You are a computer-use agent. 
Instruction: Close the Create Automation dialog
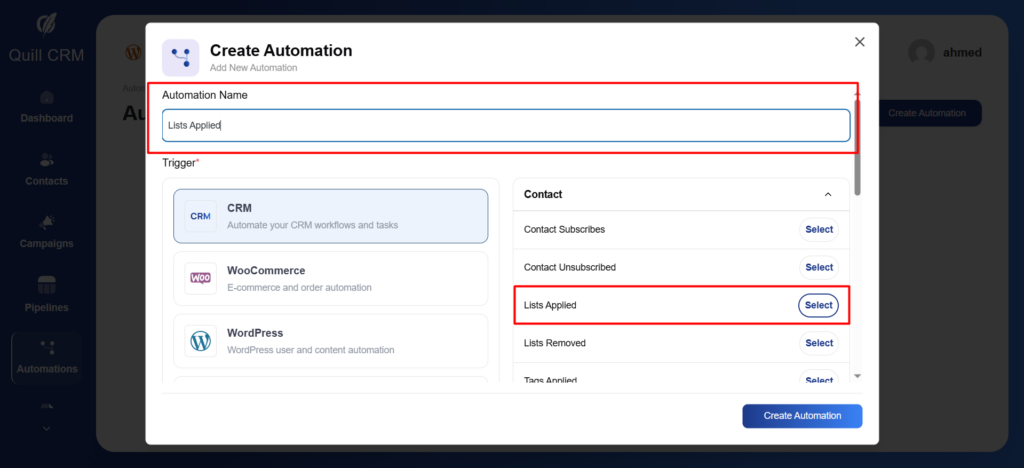pyautogui.click(x=859, y=42)
